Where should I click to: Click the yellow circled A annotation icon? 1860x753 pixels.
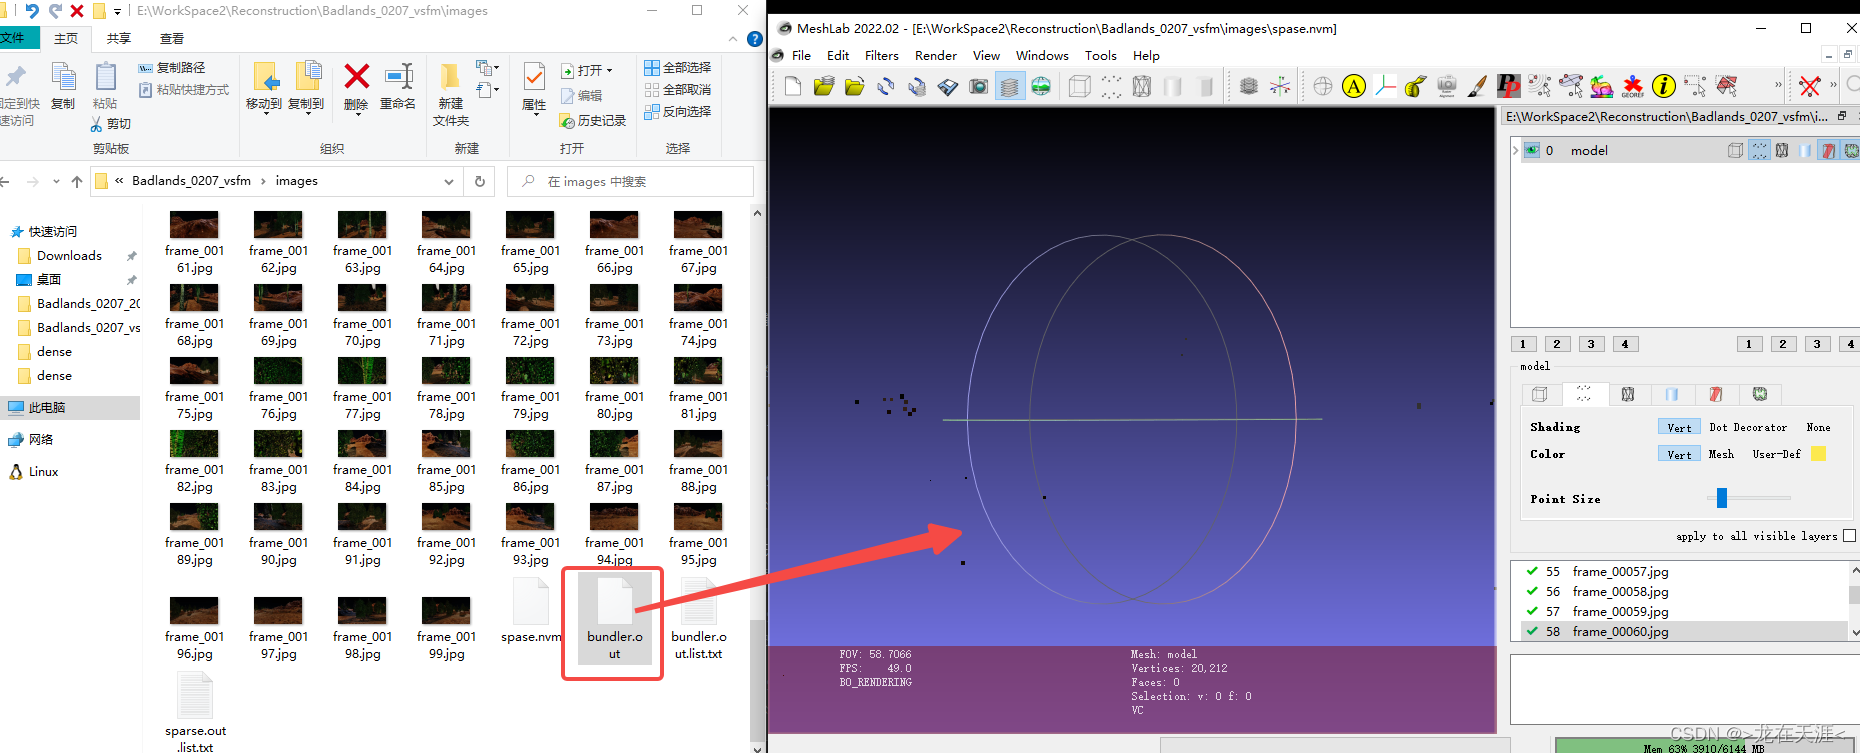point(1354,86)
